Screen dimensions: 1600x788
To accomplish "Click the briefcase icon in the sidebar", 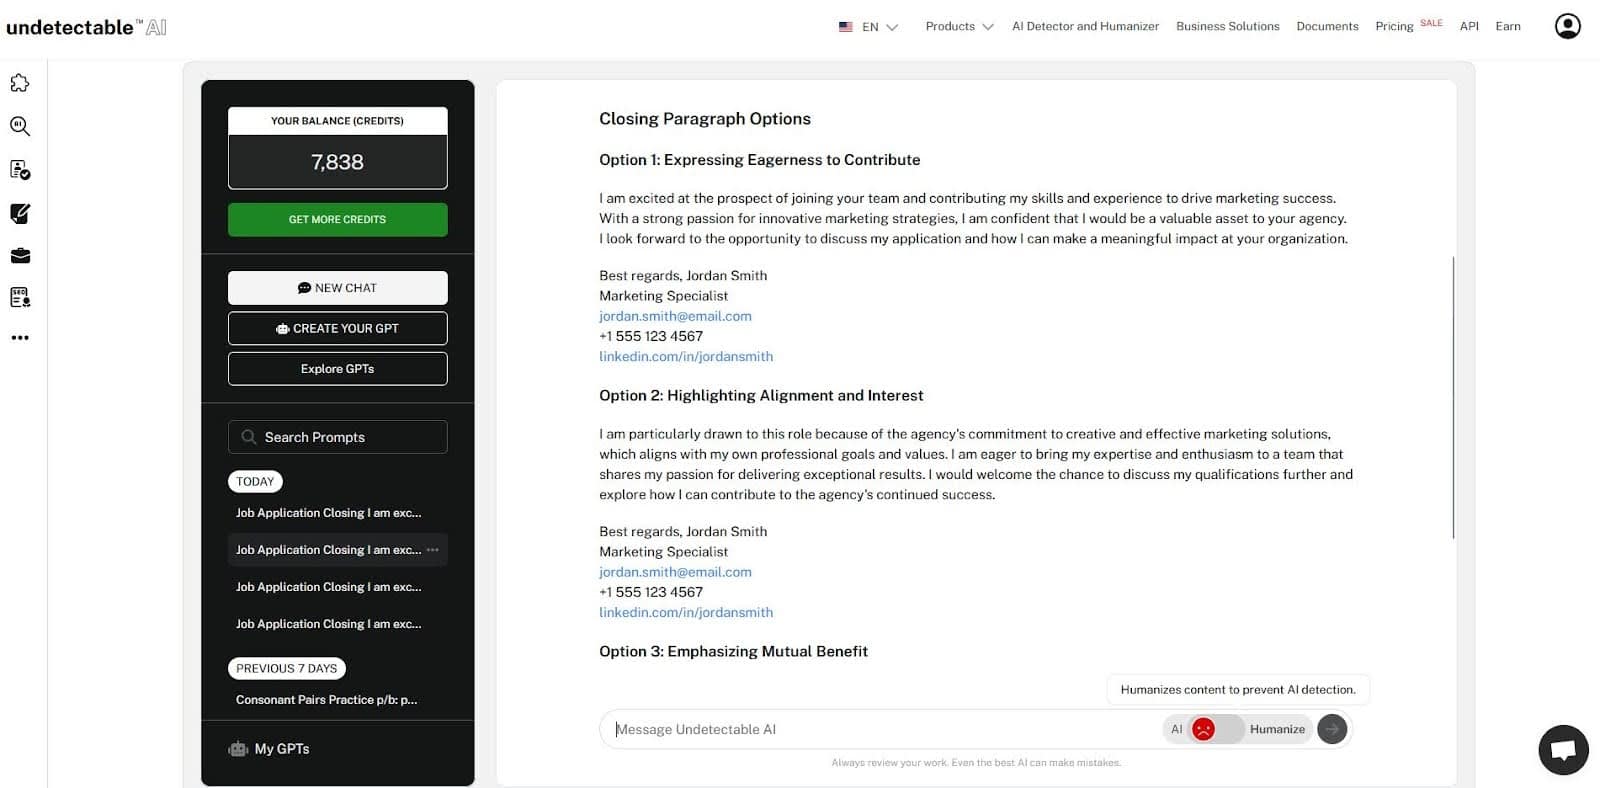I will (x=20, y=256).
